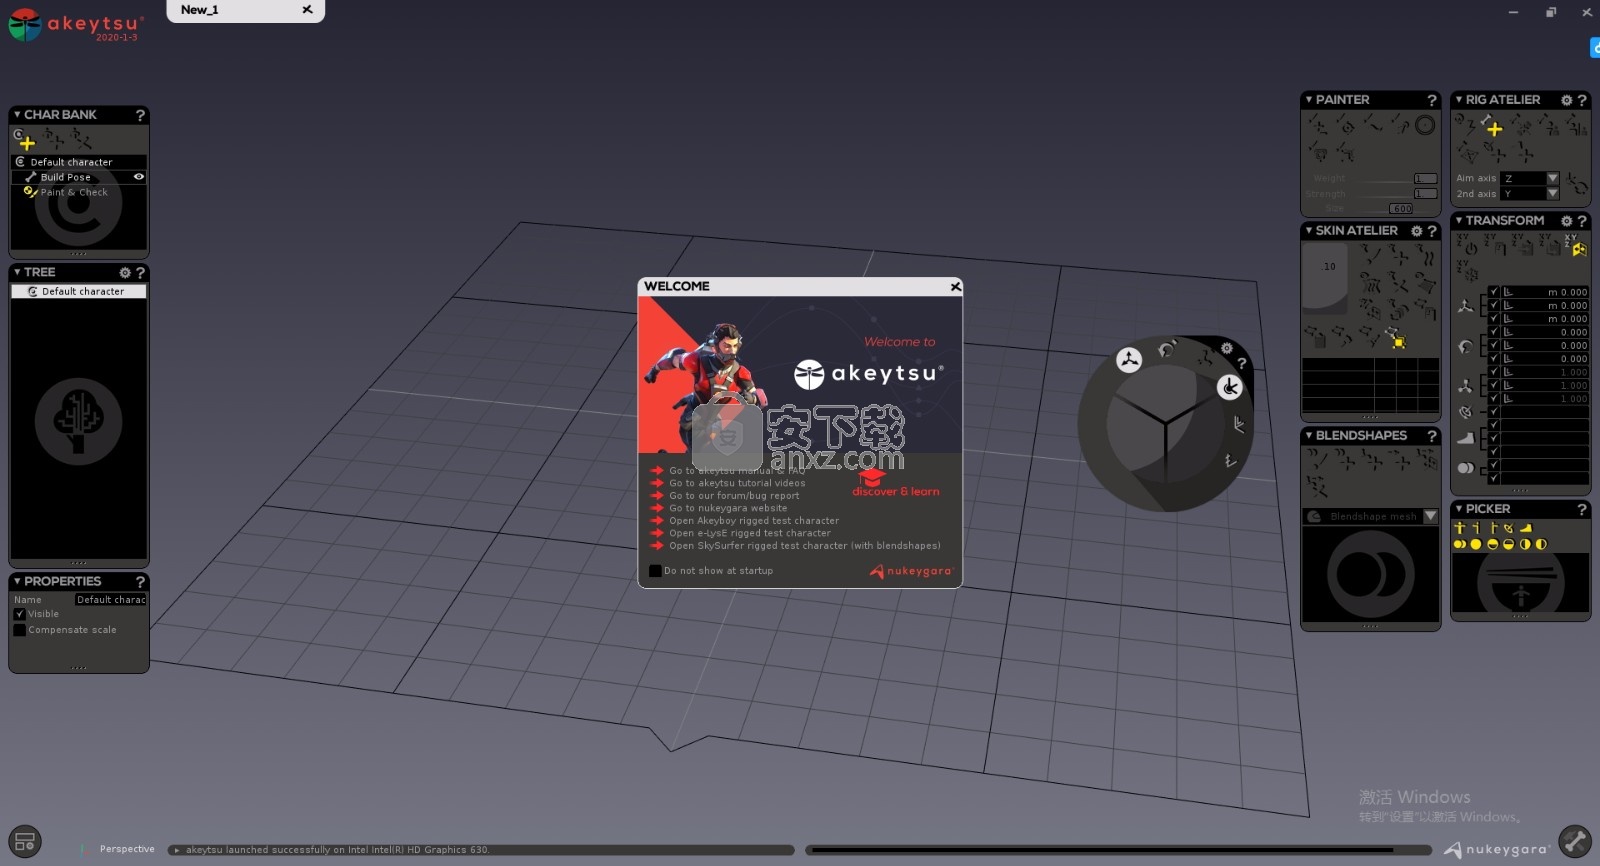Edit the Name field in Properties
Viewport: 1600px width, 866px height.
[x=110, y=600]
